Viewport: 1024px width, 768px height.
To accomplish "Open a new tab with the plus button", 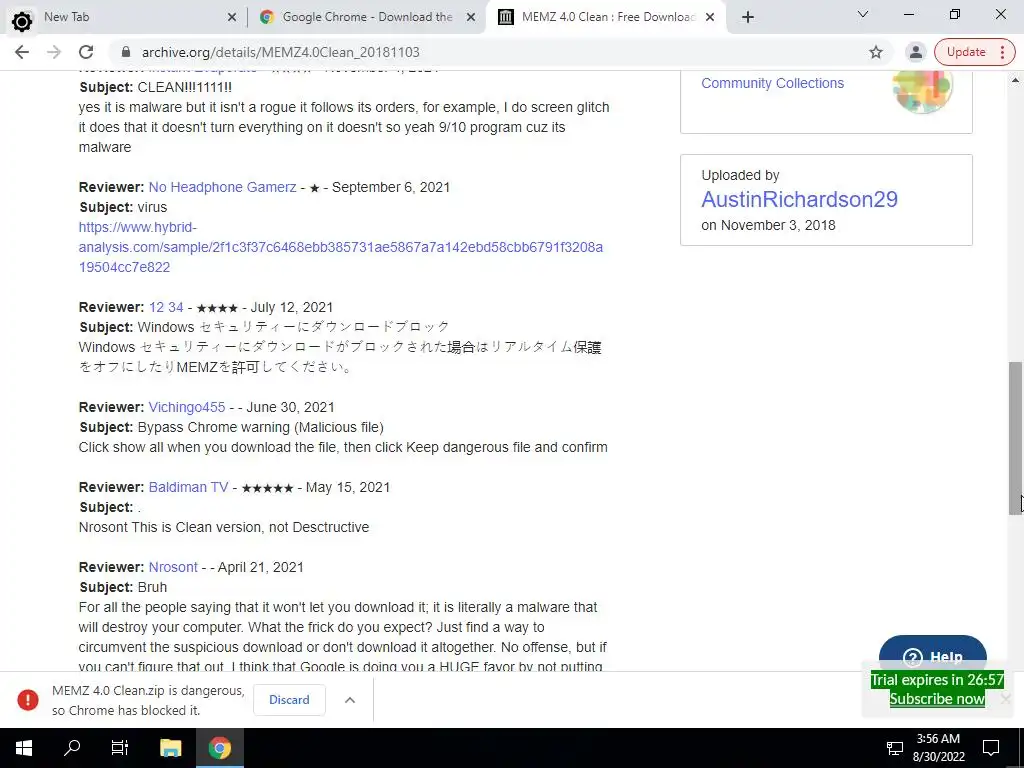I will pos(748,18).
